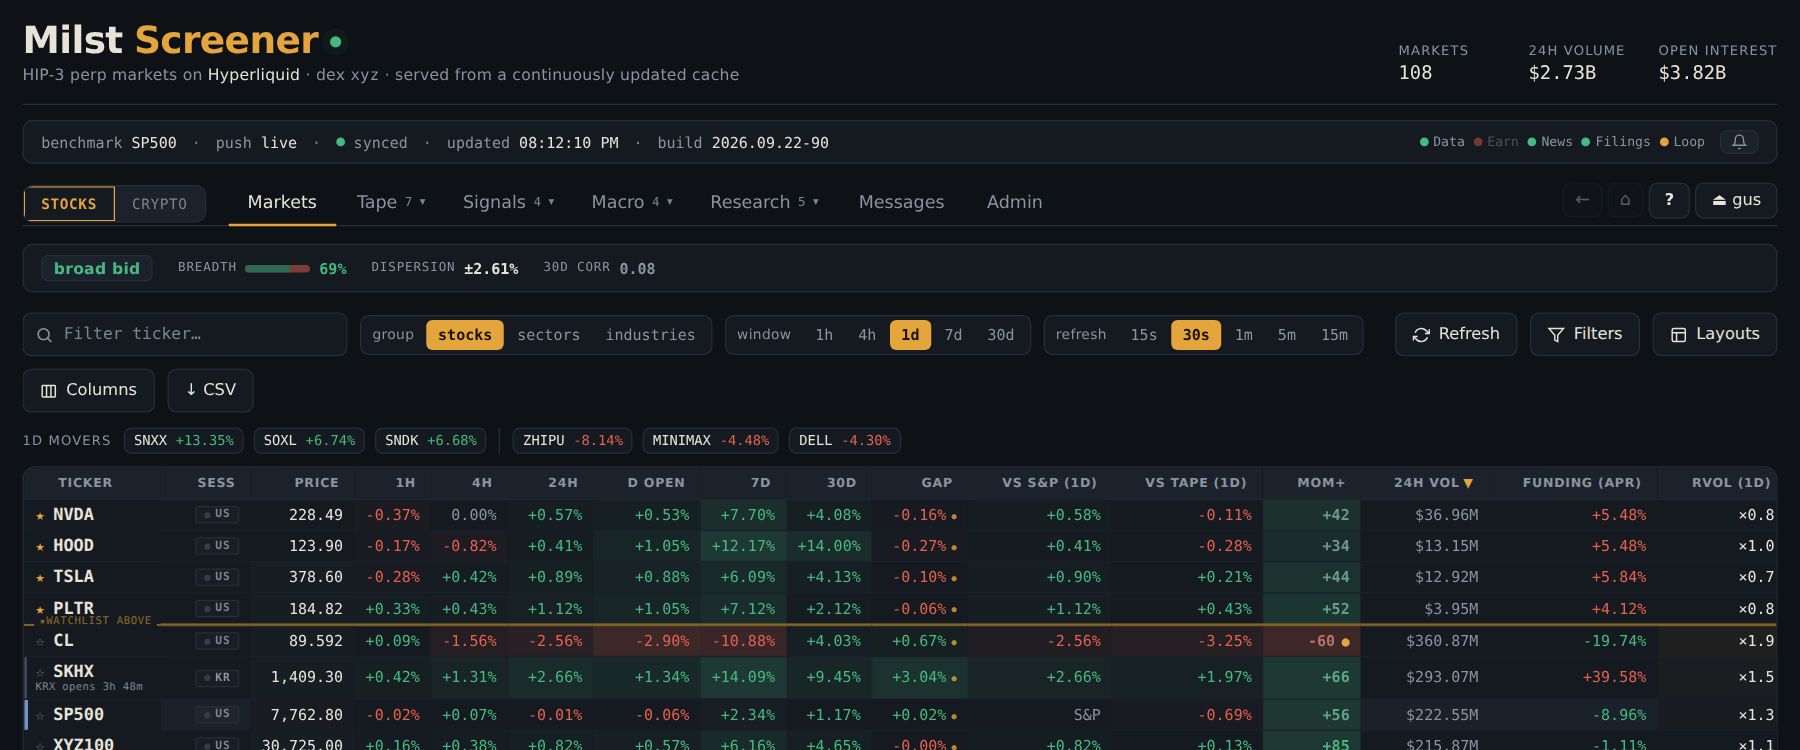The image size is (1800, 750).
Task: Click the breadth progress bar
Action: (277, 269)
